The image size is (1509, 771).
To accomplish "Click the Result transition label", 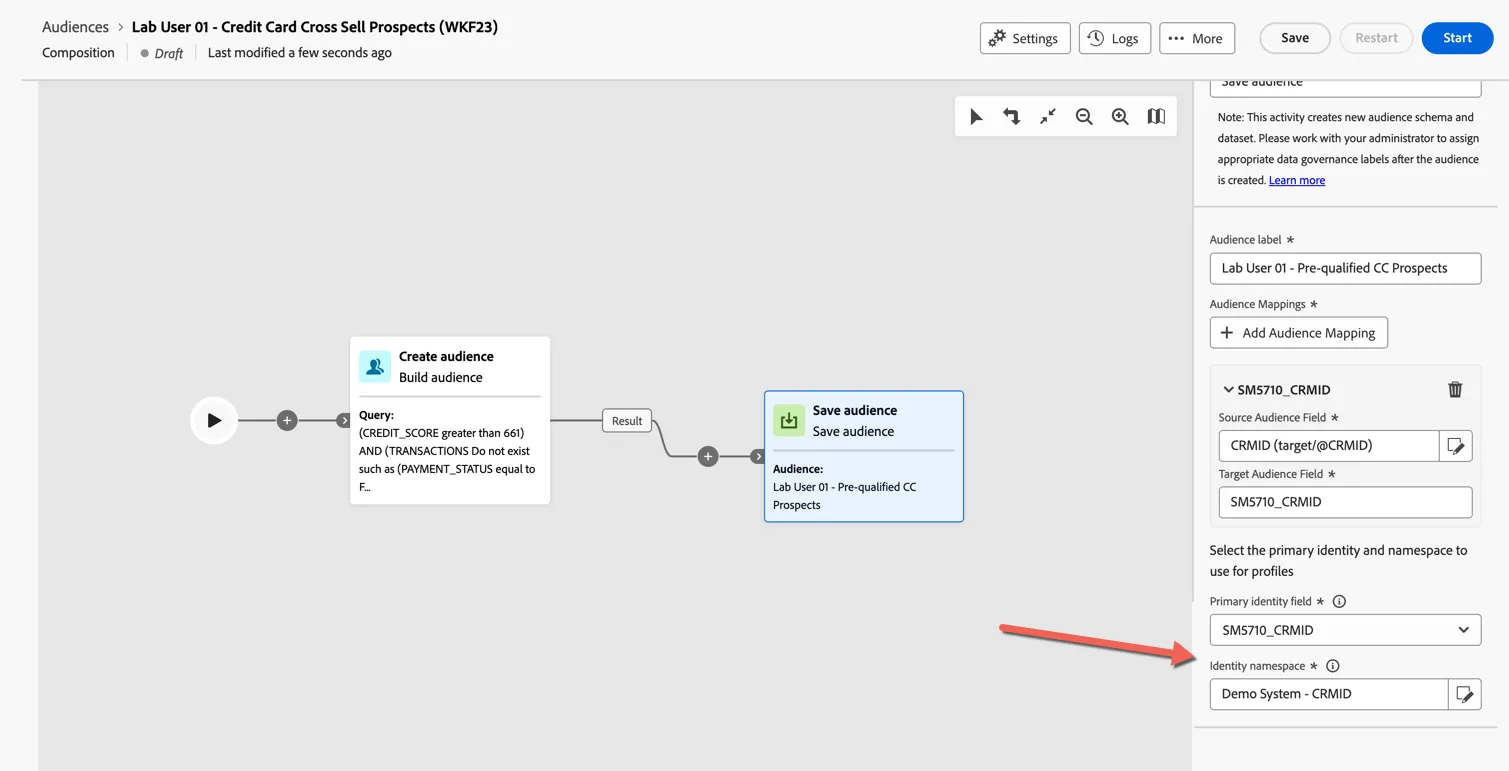I will (x=627, y=421).
